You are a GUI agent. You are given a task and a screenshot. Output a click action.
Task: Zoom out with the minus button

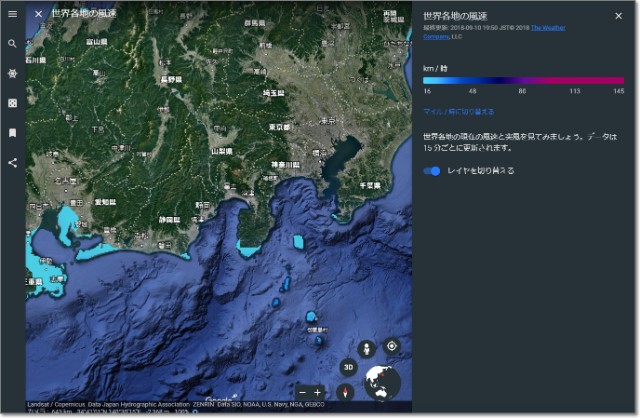pos(301,391)
